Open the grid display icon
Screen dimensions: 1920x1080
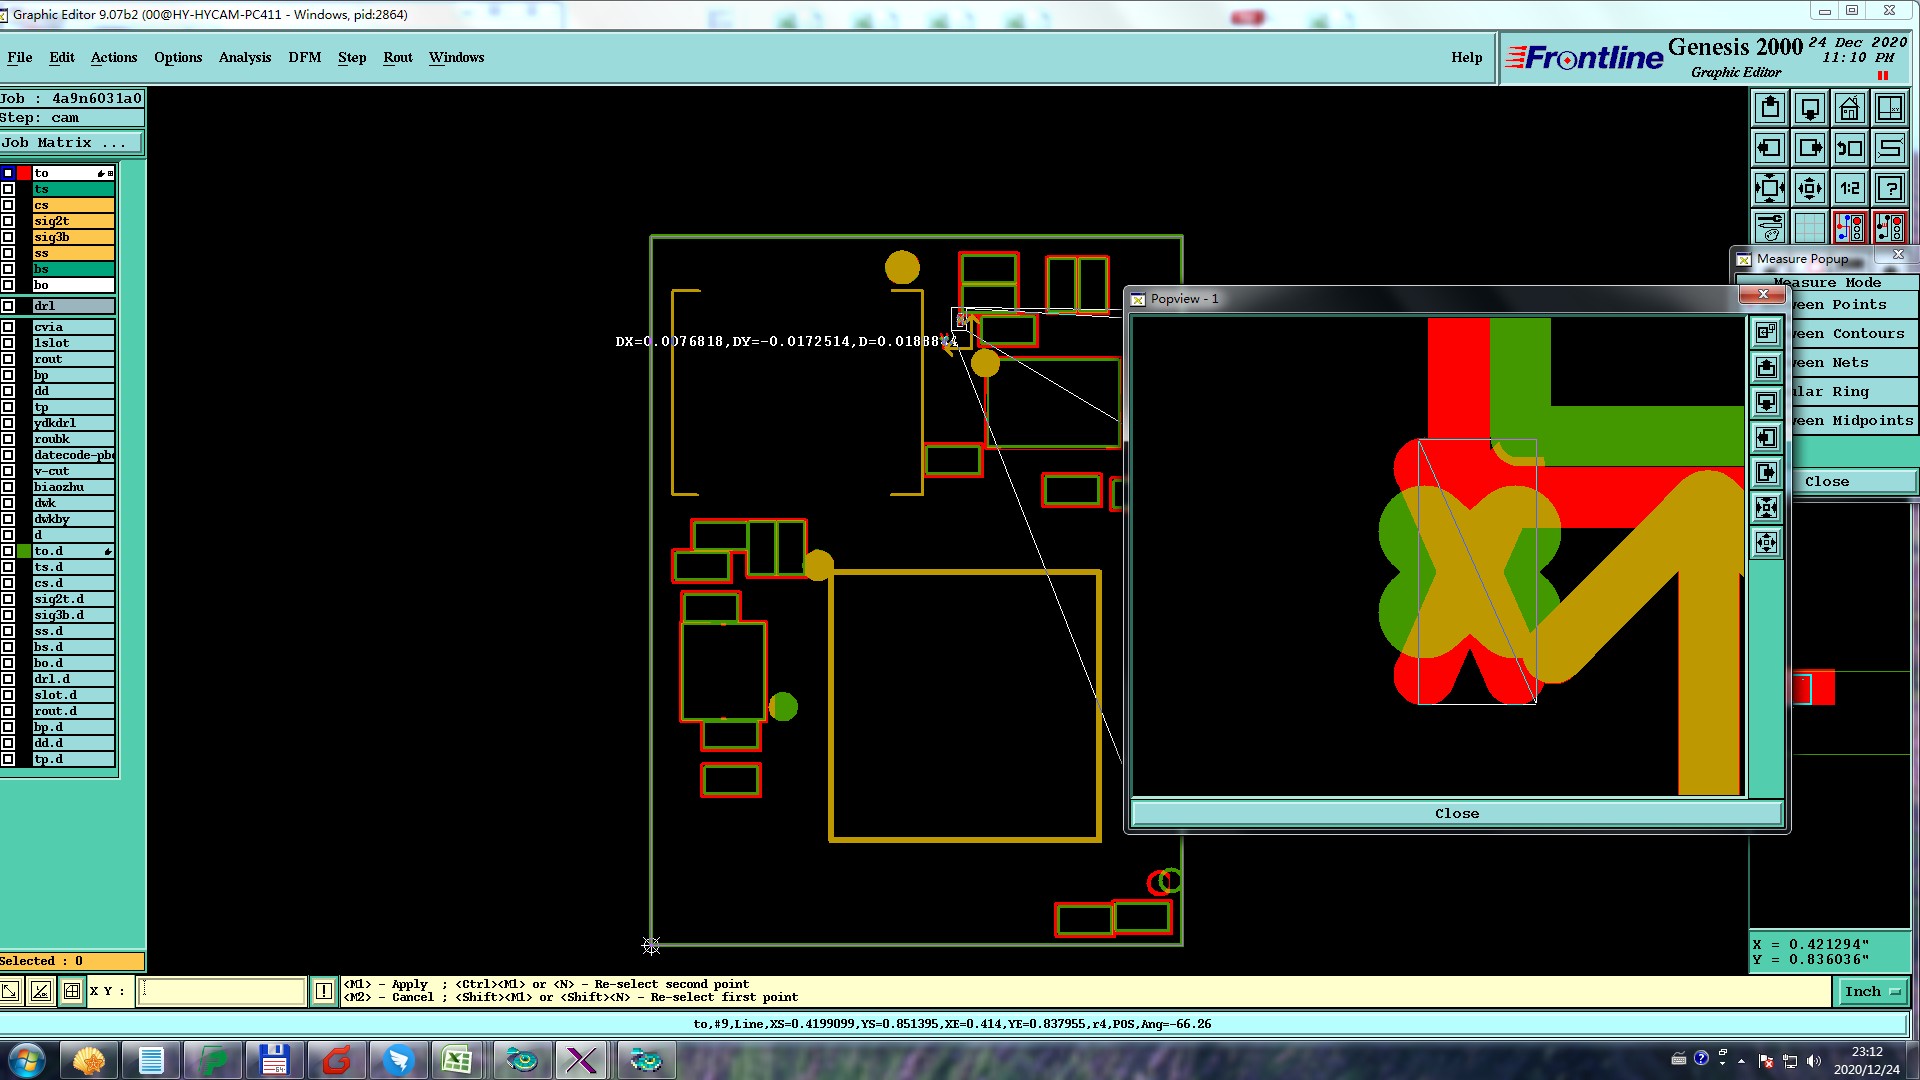tap(1809, 228)
